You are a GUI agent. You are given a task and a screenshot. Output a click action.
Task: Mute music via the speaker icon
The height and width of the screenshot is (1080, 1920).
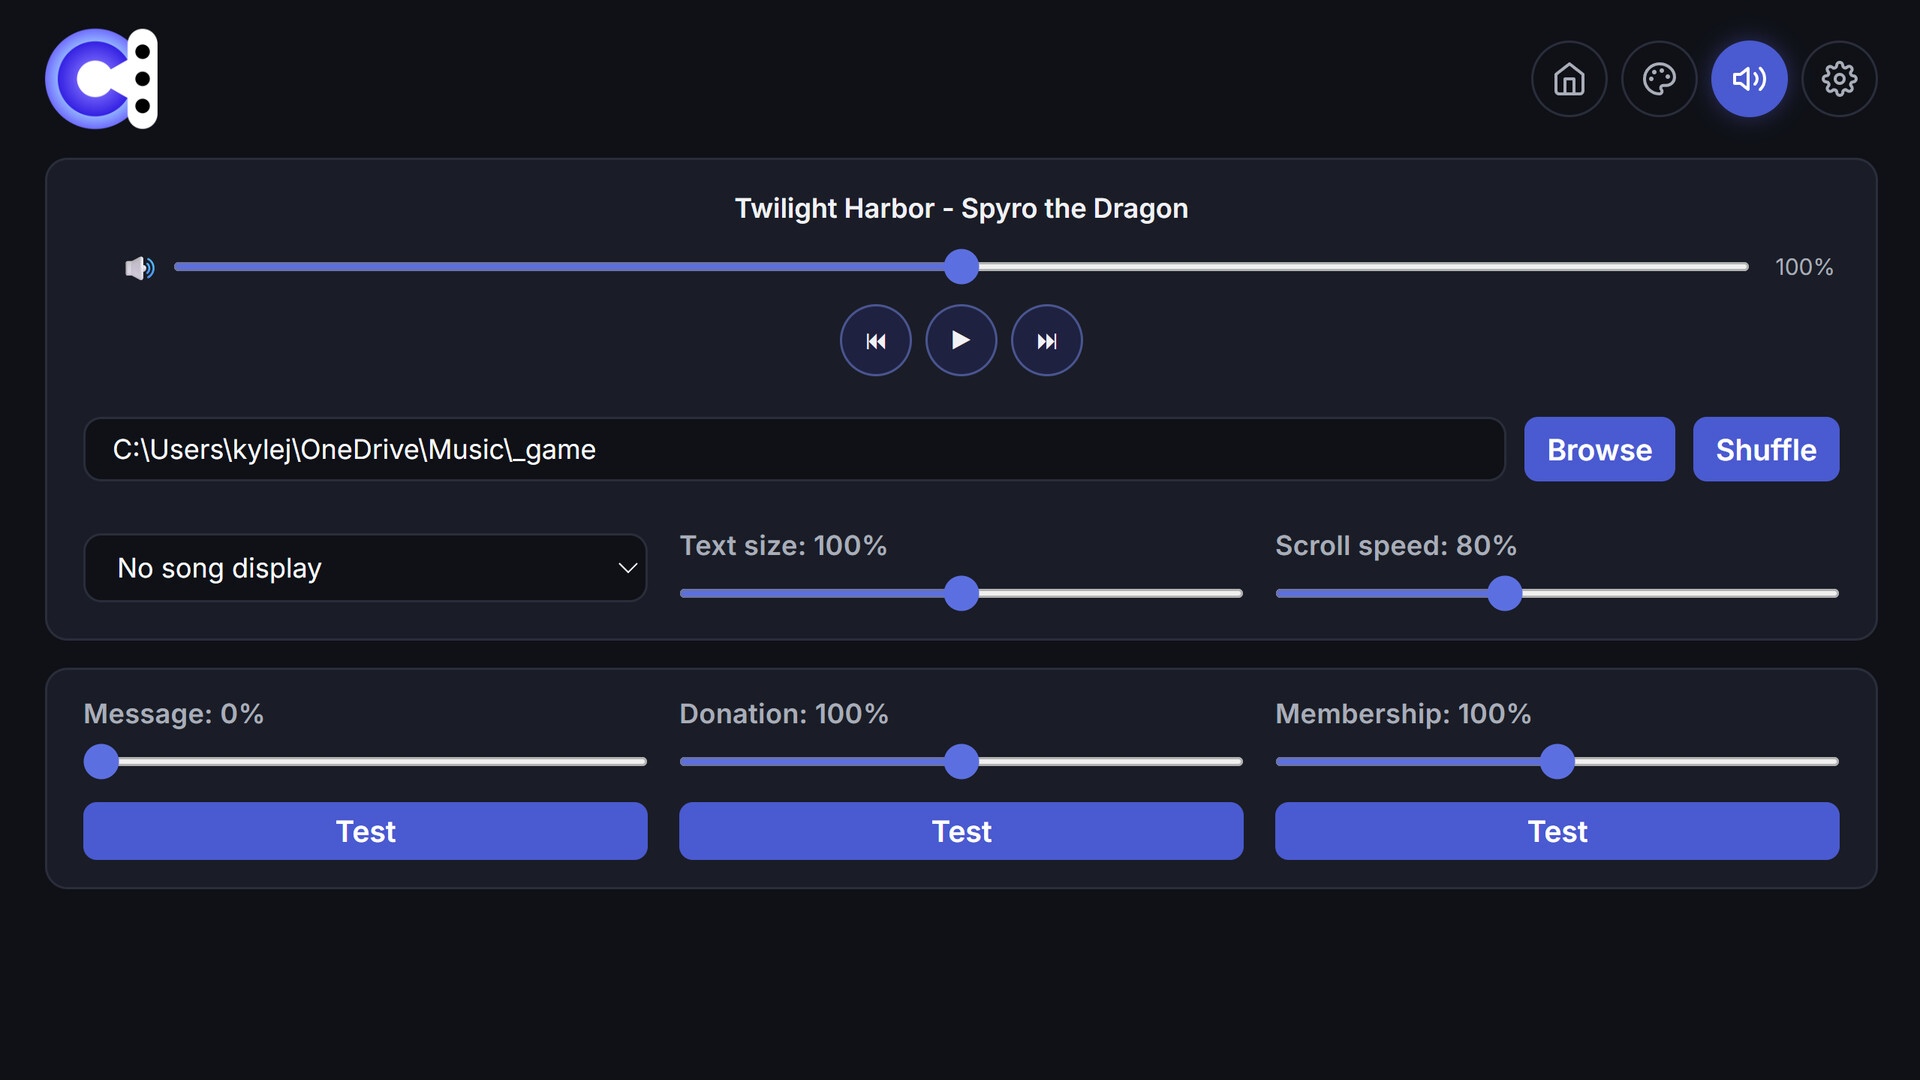pos(139,267)
